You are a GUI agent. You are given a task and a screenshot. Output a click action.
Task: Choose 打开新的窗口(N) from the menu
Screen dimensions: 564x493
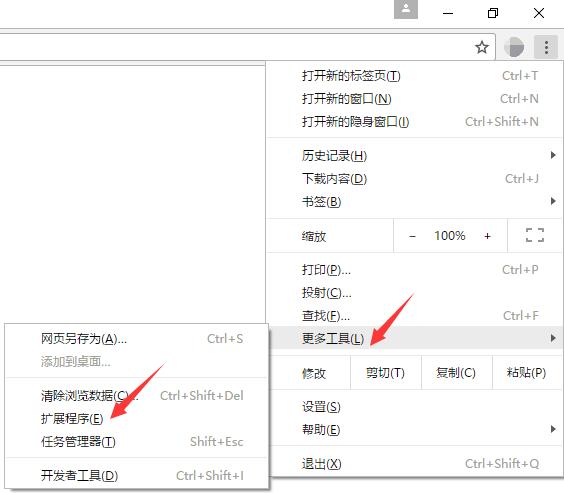coord(415,99)
